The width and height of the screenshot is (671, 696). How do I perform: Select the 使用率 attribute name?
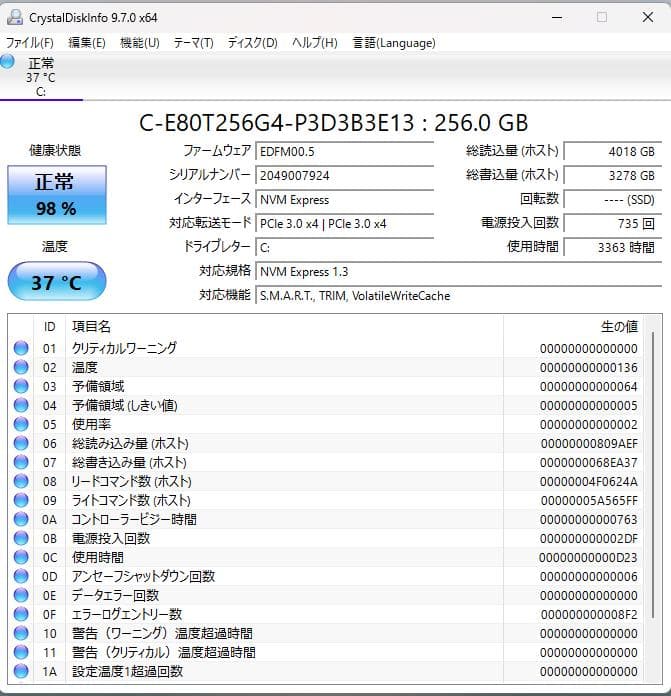click(91, 424)
